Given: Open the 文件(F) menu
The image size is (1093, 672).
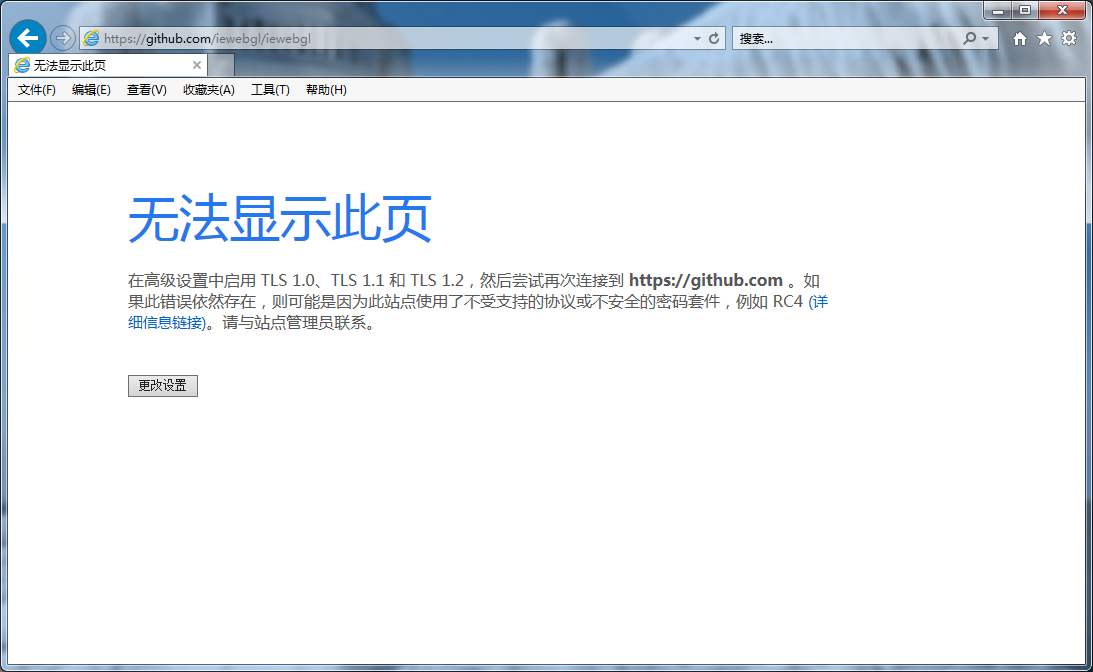Looking at the screenshot, I should tap(37, 90).
